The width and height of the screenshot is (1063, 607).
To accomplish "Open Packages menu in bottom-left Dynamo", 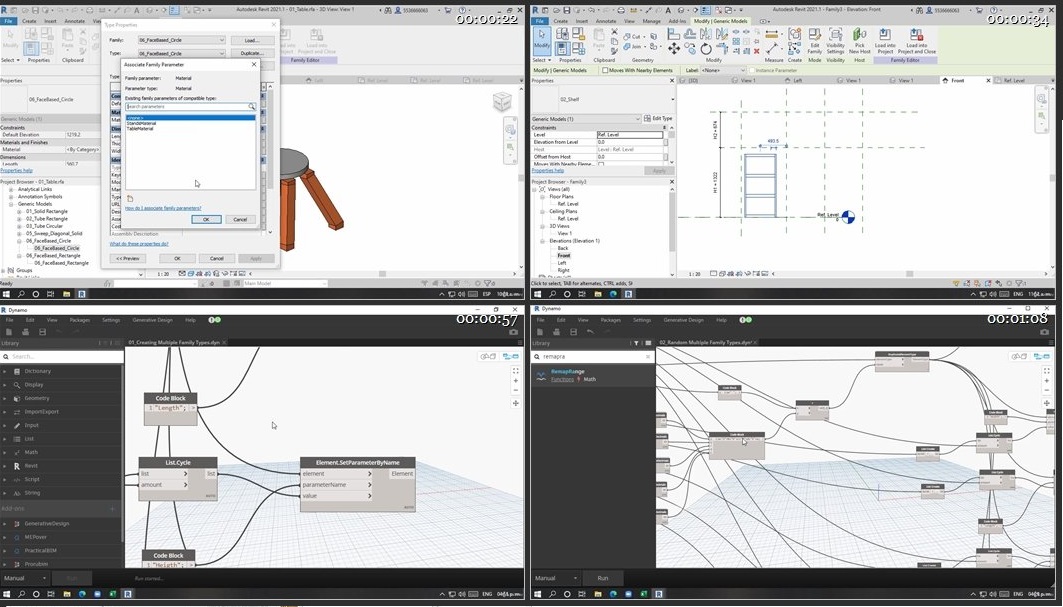I will [79, 319].
